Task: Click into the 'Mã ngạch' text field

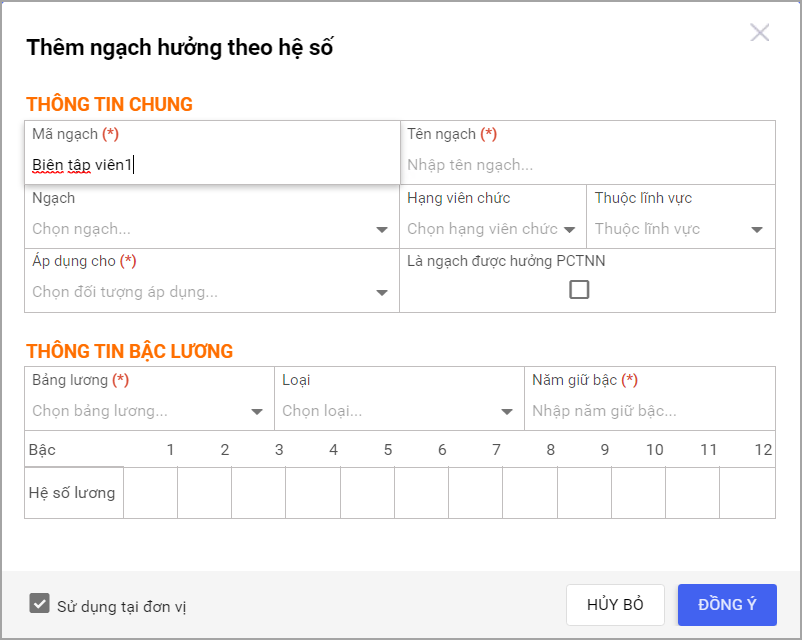Action: (x=212, y=165)
